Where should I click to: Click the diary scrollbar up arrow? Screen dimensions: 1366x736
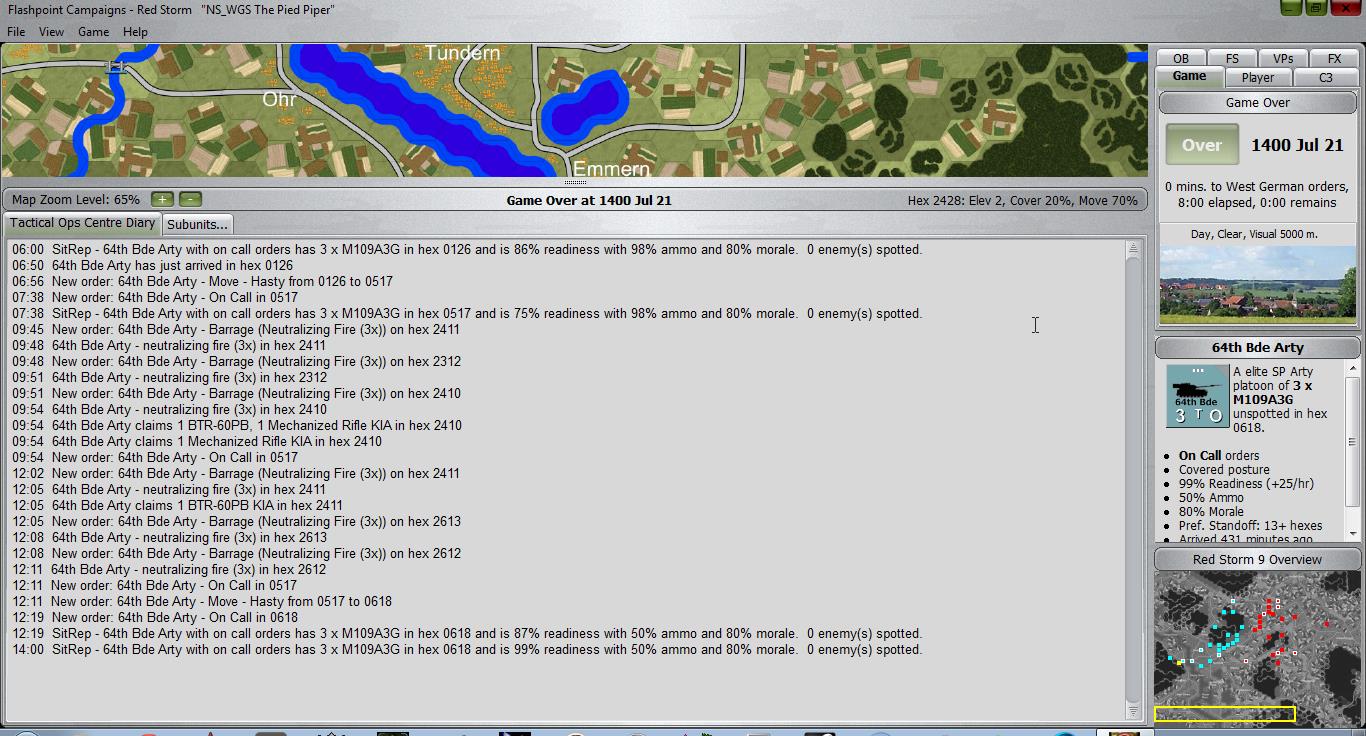pyautogui.click(x=1133, y=248)
